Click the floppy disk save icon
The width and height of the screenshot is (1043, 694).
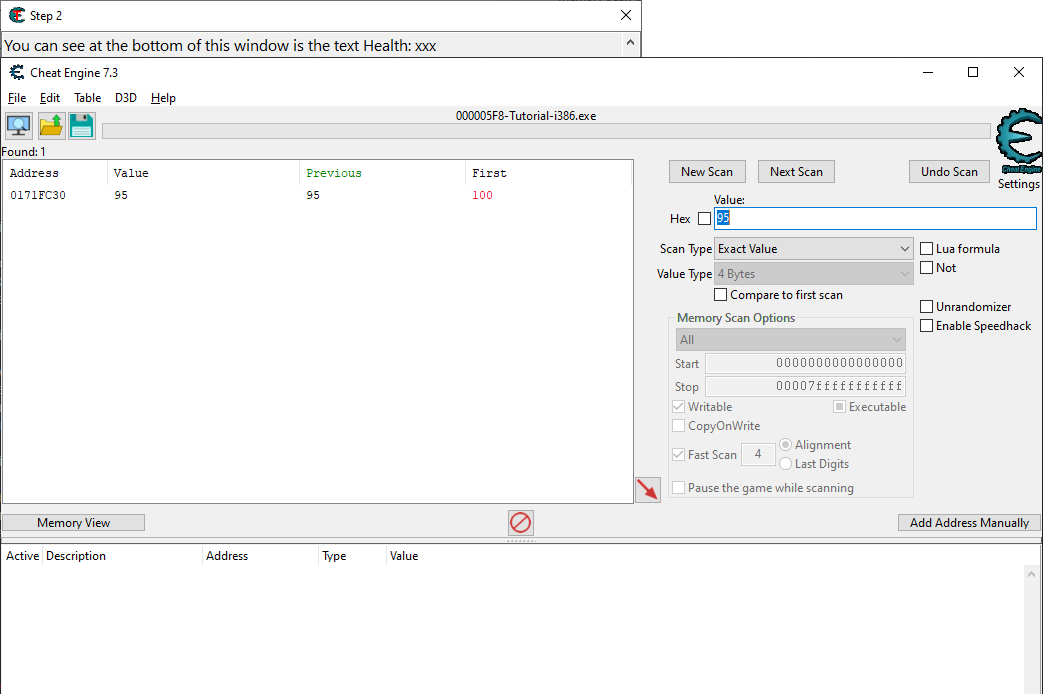(82, 126)
